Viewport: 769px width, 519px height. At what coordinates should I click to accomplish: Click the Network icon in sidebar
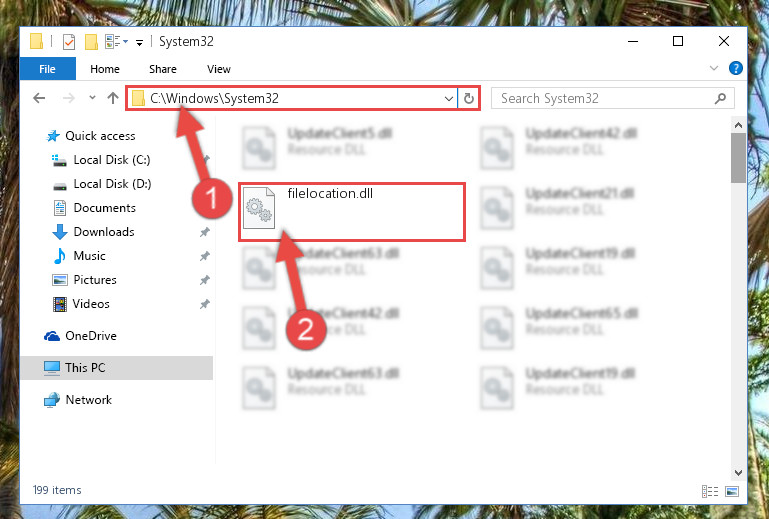click(x=51, y=400)
